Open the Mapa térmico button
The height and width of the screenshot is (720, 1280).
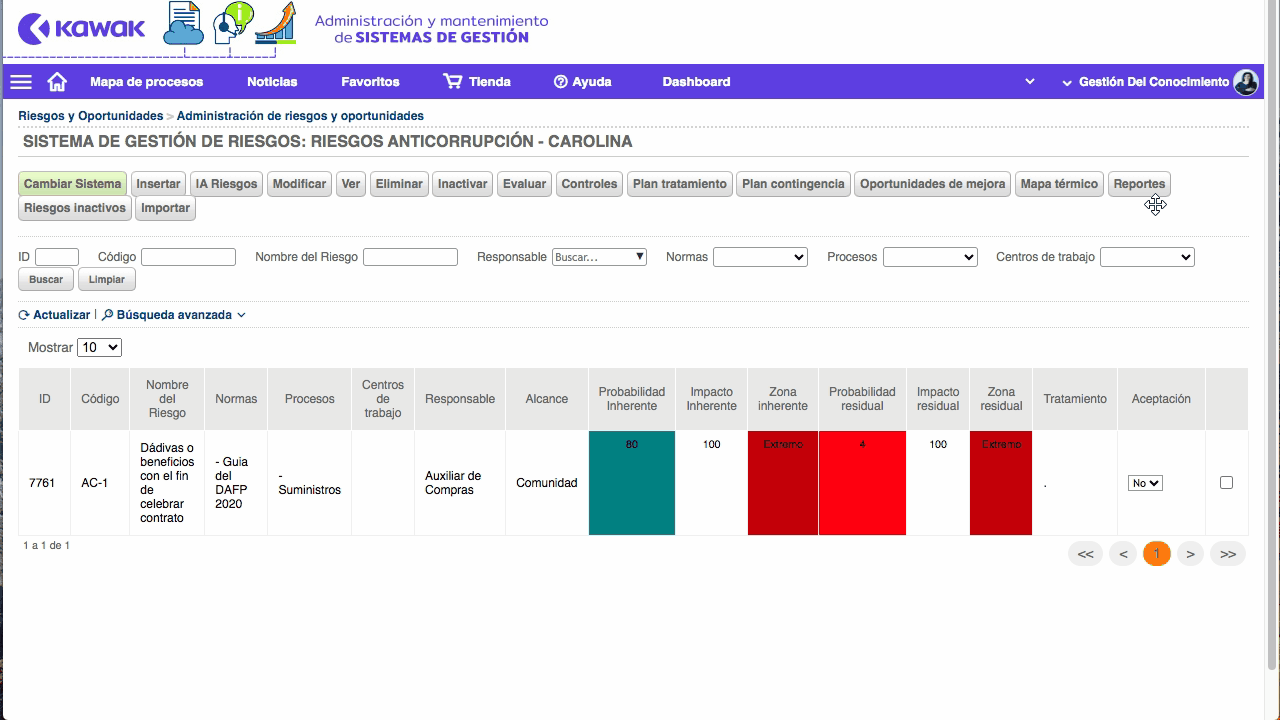coord(1059,184)
